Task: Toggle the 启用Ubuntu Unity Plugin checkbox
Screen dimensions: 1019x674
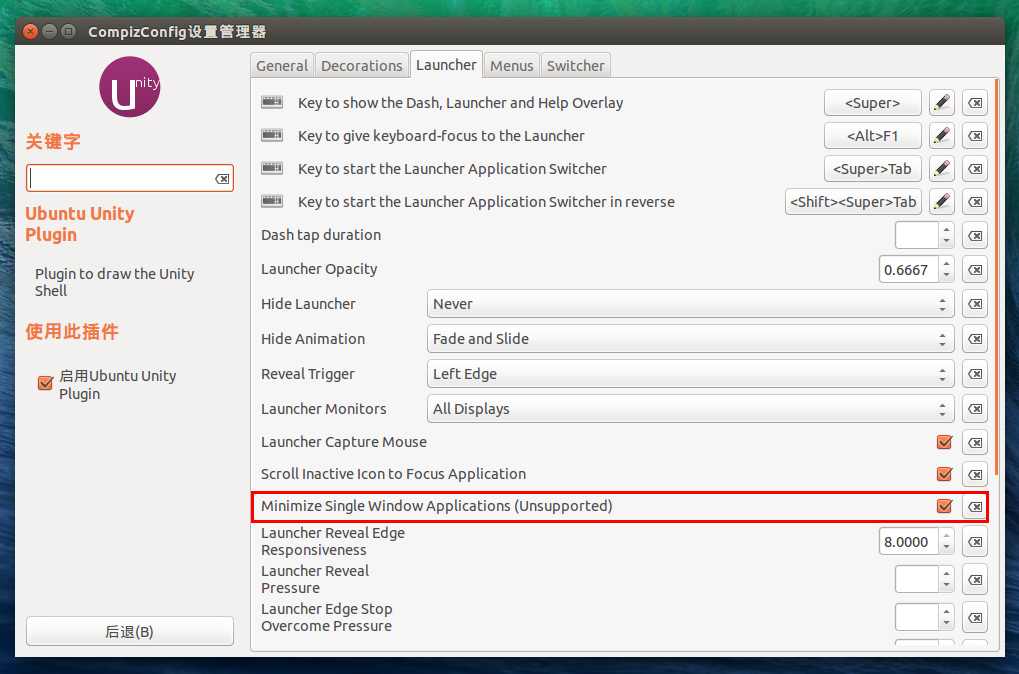Action: point(45,383)
